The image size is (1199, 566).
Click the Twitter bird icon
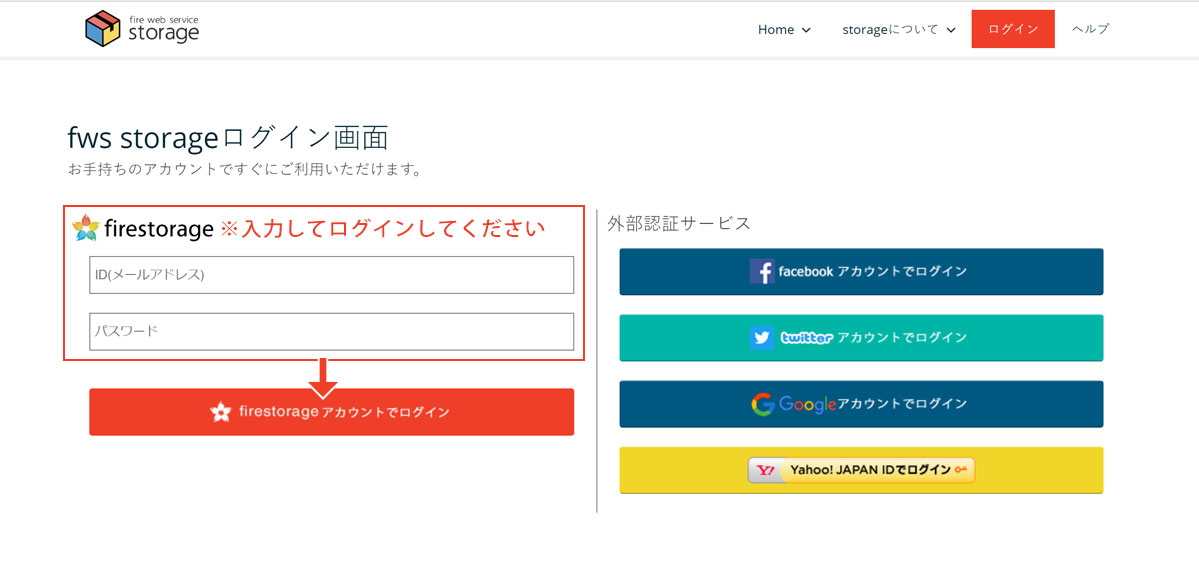pyautogui.click(x=762, y=337)
